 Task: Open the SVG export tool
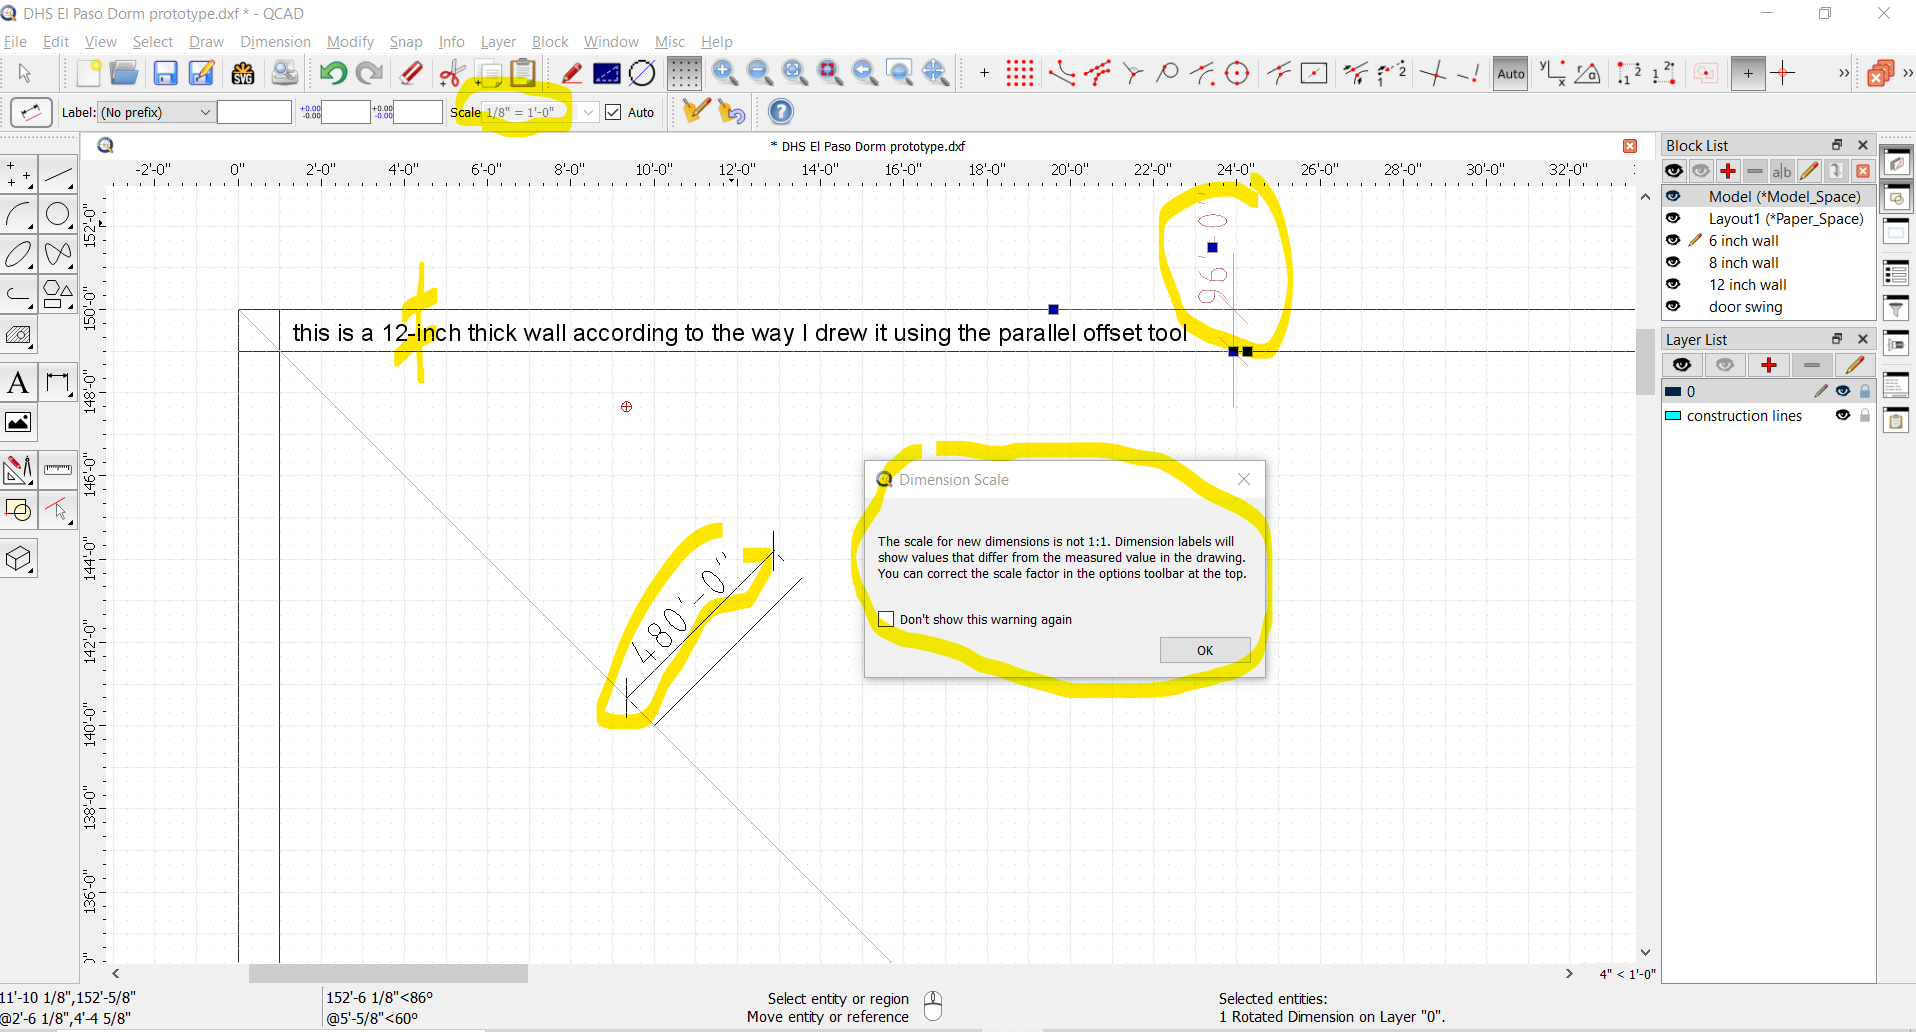pyautogui.click(x=242, y=73)
